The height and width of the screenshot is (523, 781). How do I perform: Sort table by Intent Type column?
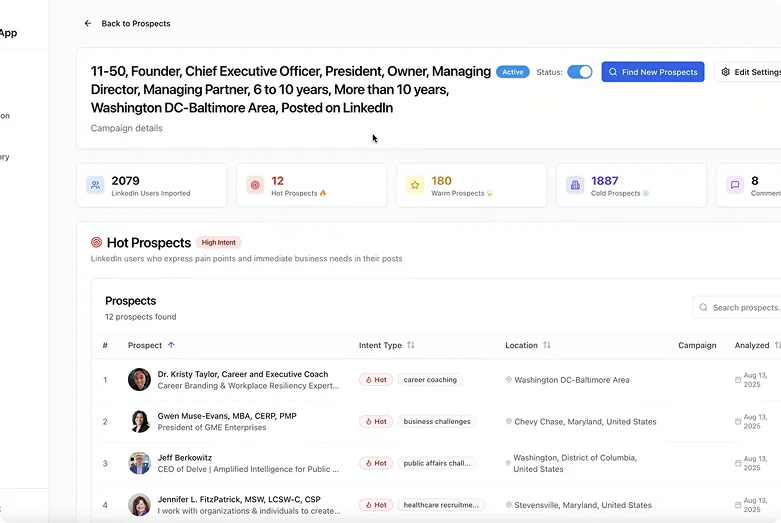(411, 345)
